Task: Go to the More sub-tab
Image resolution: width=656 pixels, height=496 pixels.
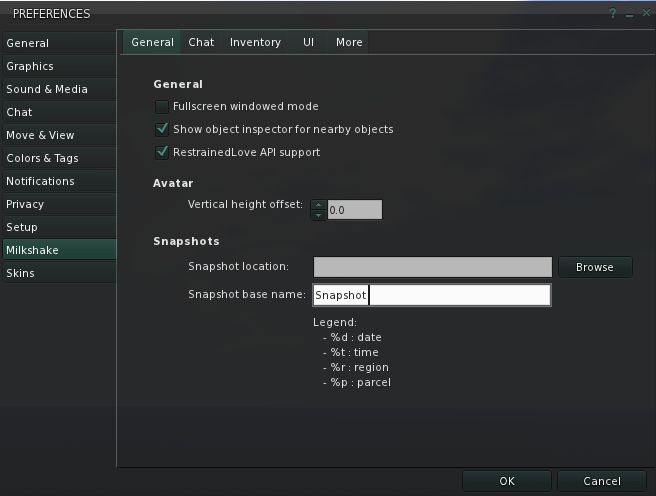Action: click(349, 42)
